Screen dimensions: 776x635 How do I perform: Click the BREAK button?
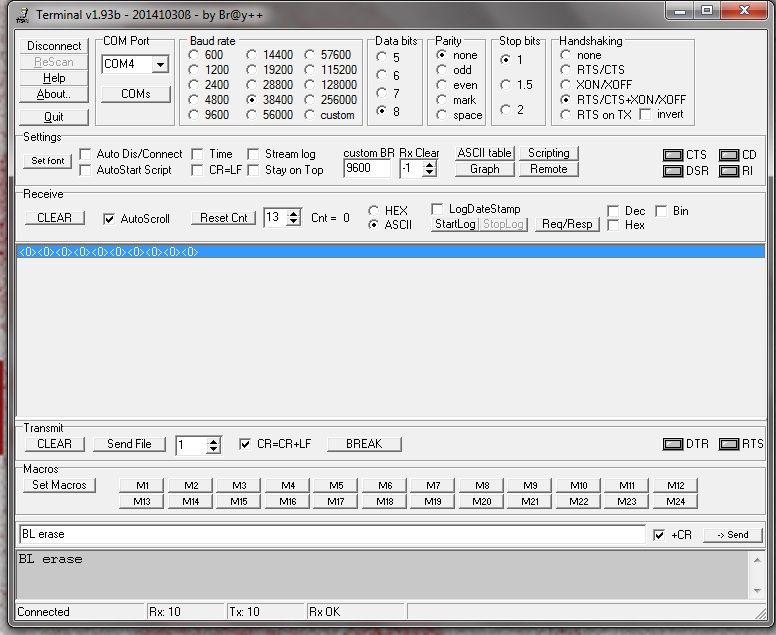364,444
